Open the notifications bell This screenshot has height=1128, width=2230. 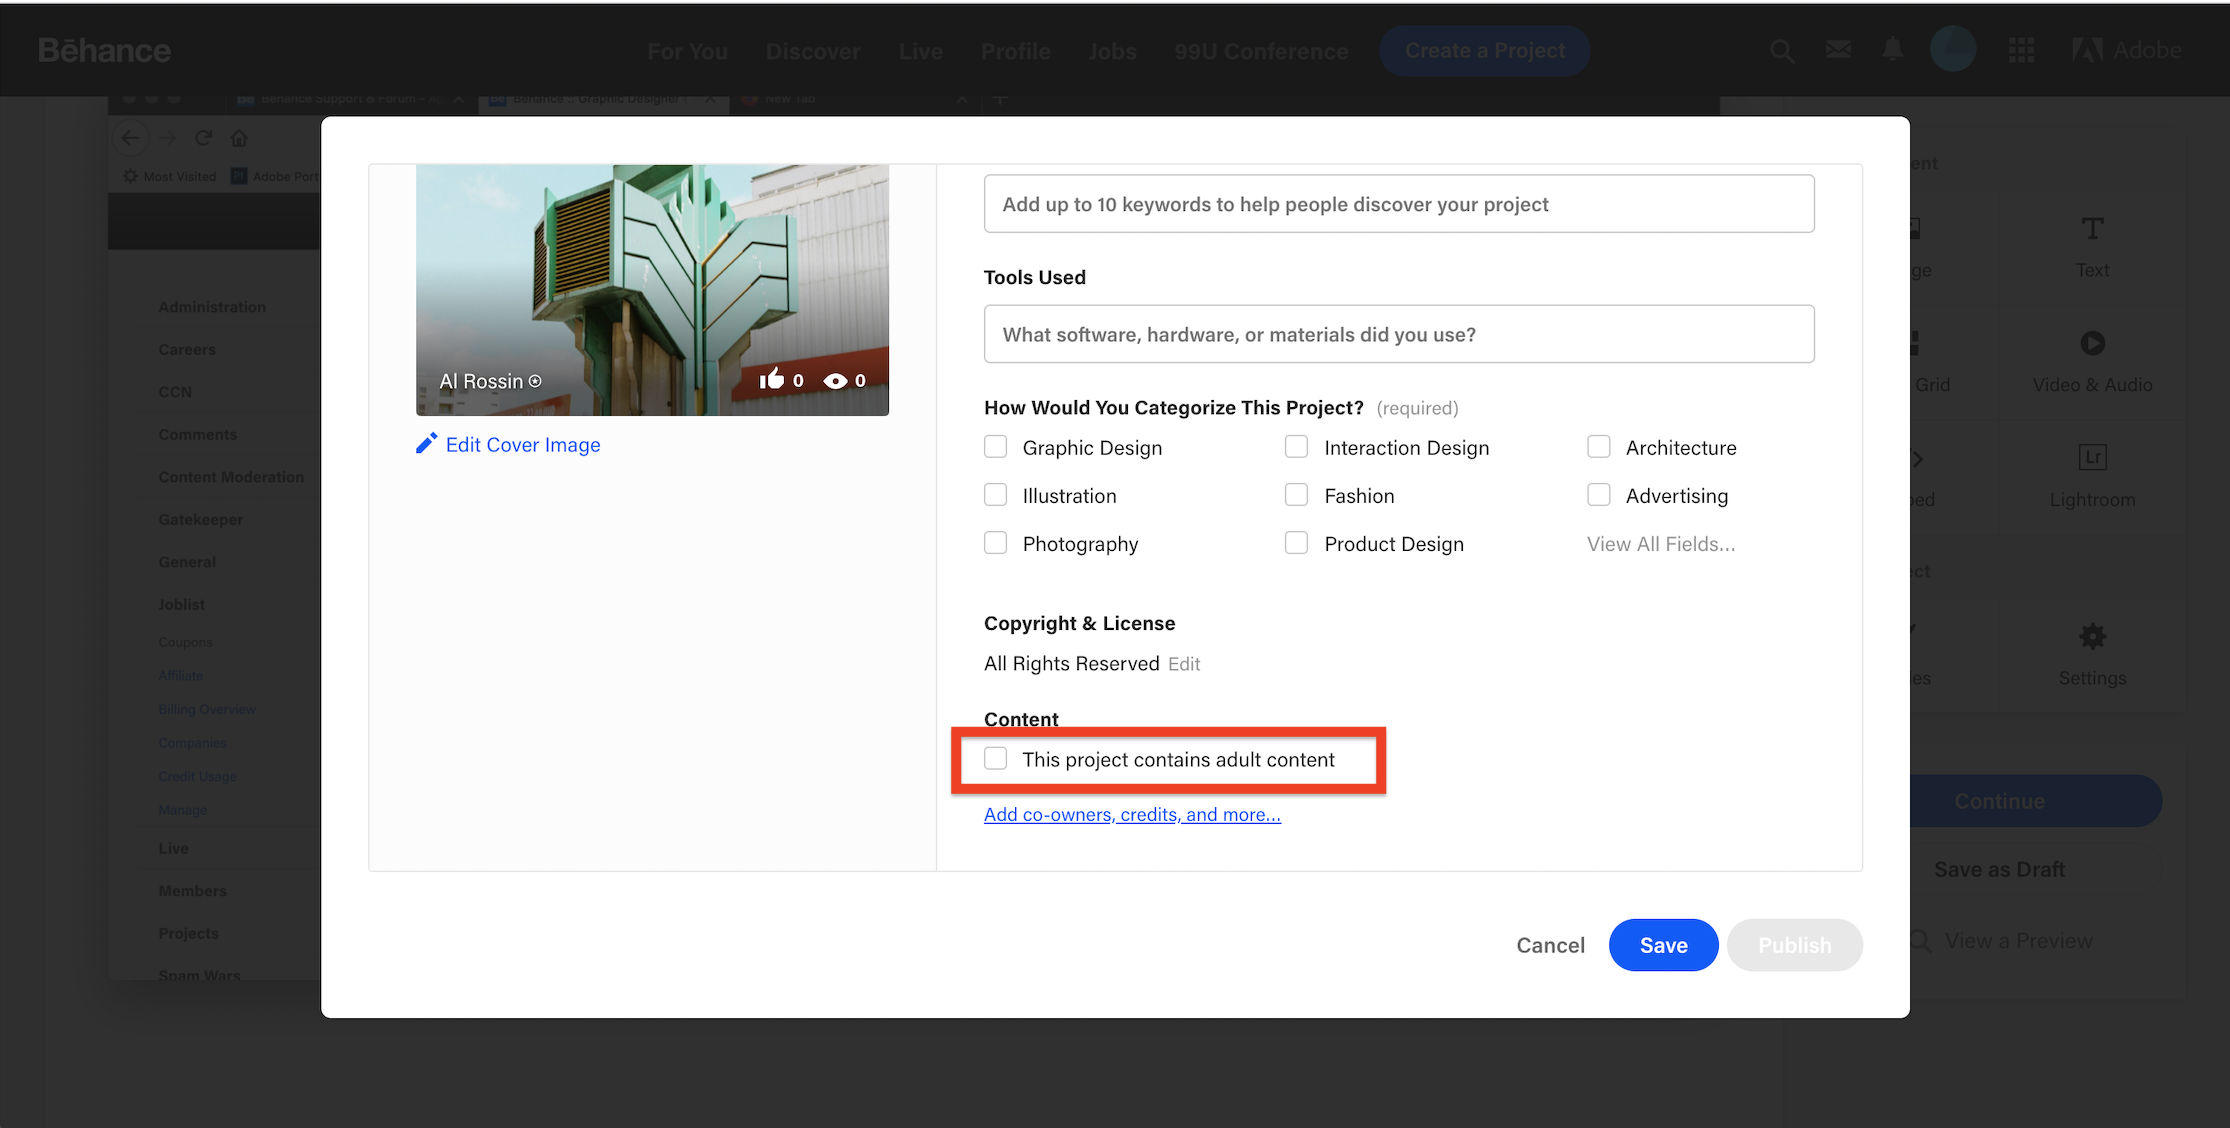(x=1892, y=50)
